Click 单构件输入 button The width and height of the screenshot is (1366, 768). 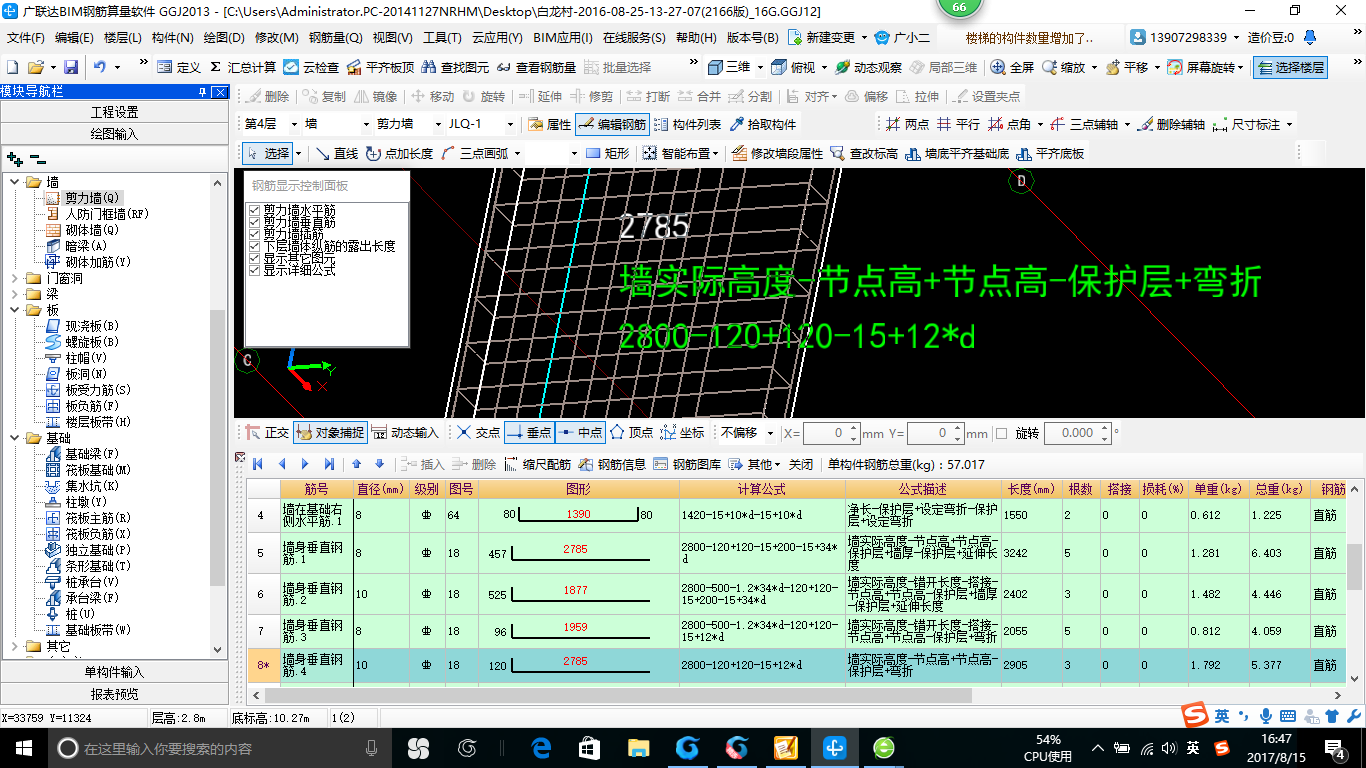click(115, 672)
